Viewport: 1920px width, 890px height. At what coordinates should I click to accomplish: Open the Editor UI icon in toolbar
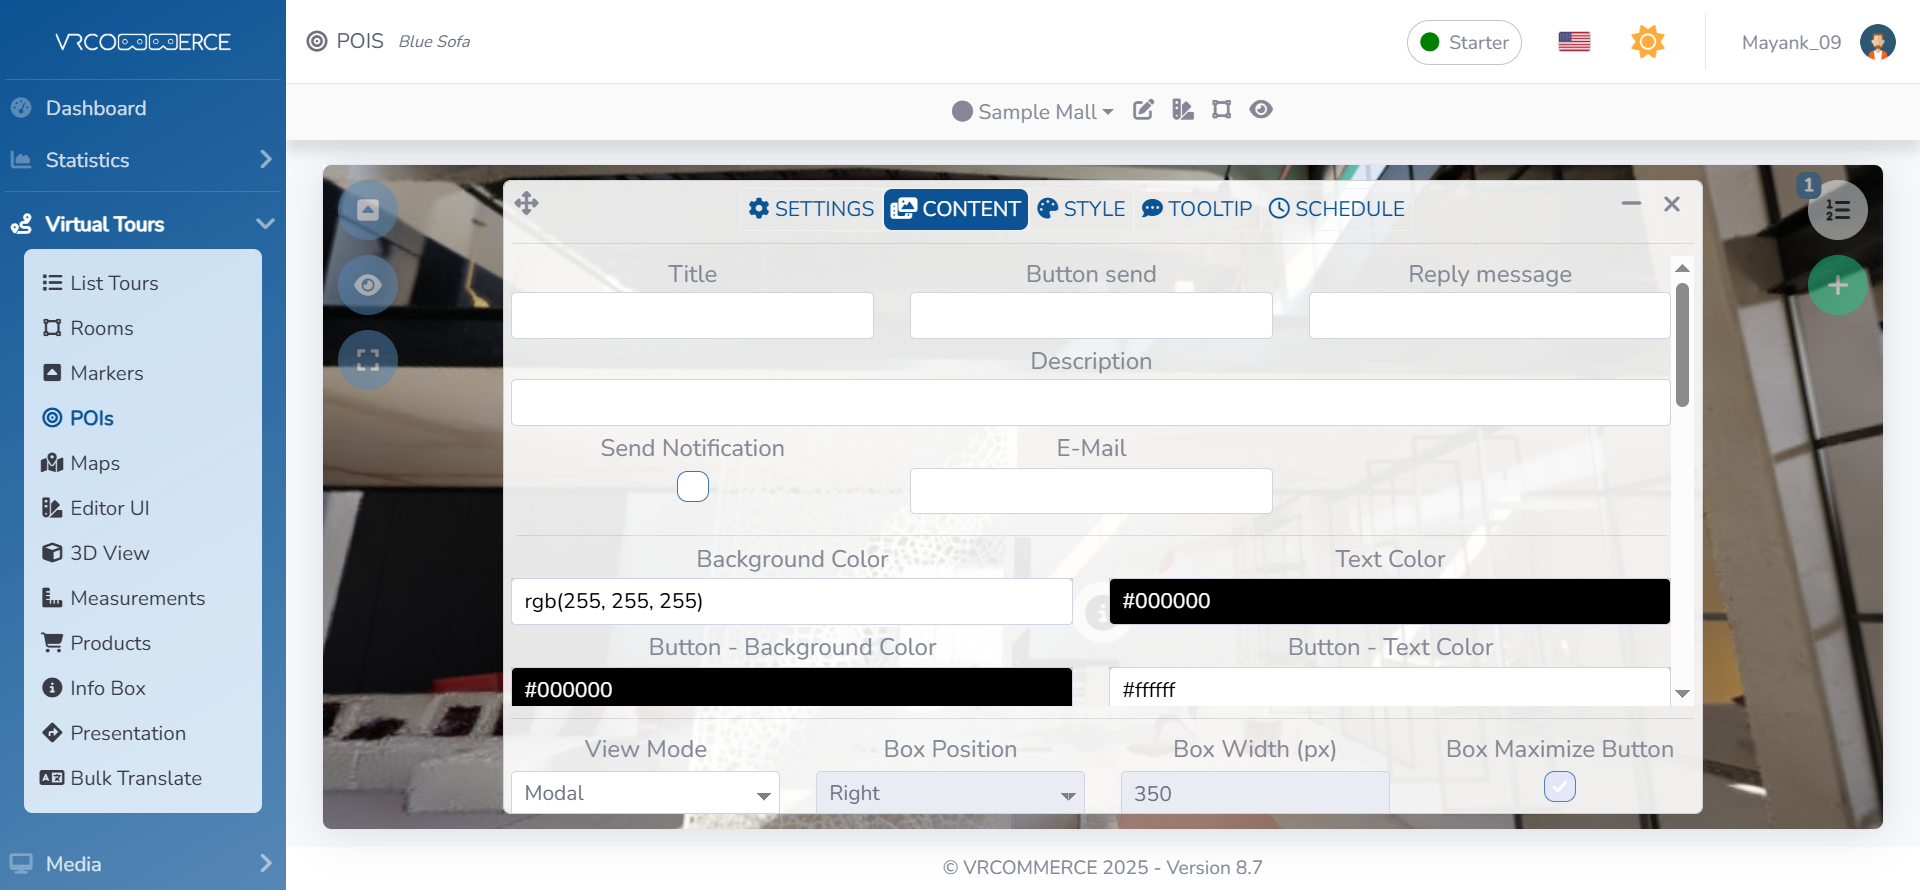(x=1183, y=110)
